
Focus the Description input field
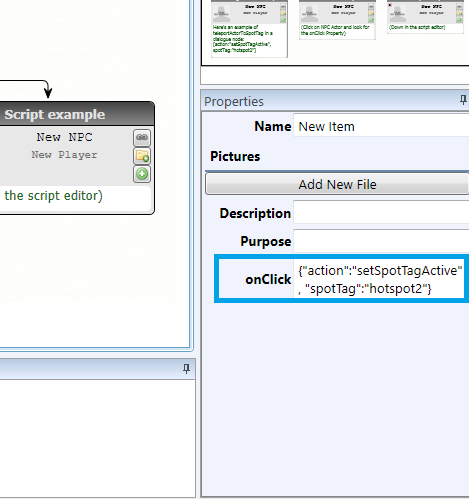pos(381,212)
